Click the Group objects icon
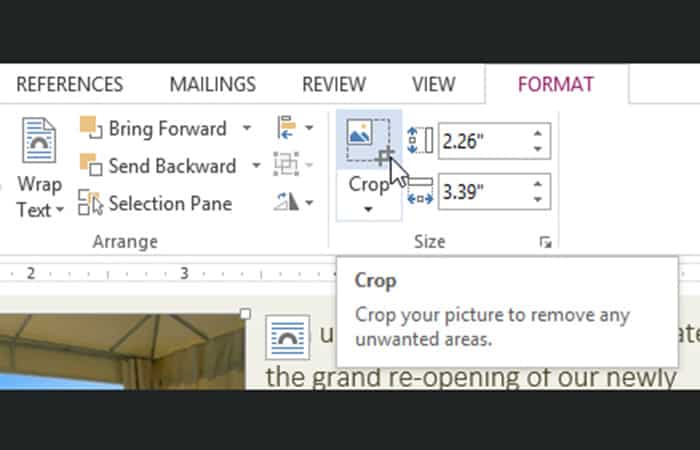The image size is (700, 450). click(x=285, y=166)
